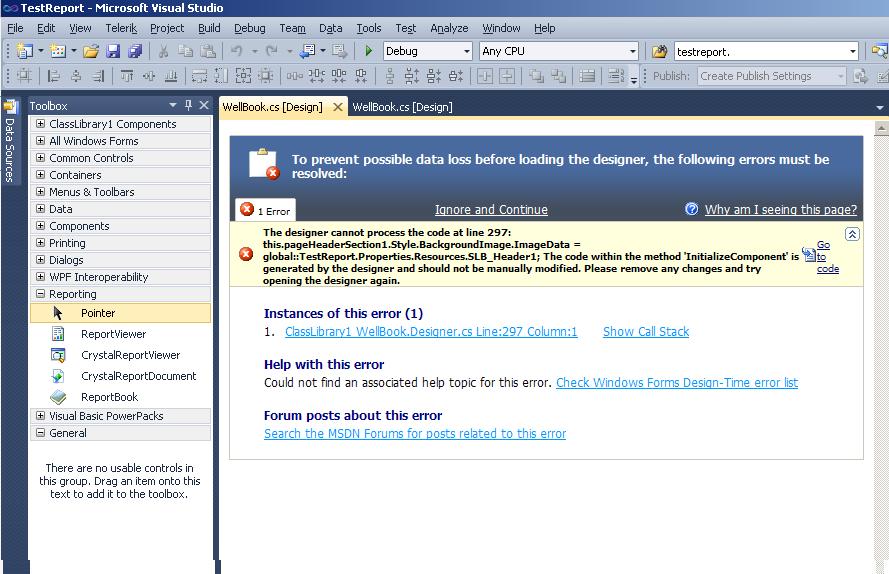Click the 1 Error tab
889x574 pixels.
(x=265, y=210)
